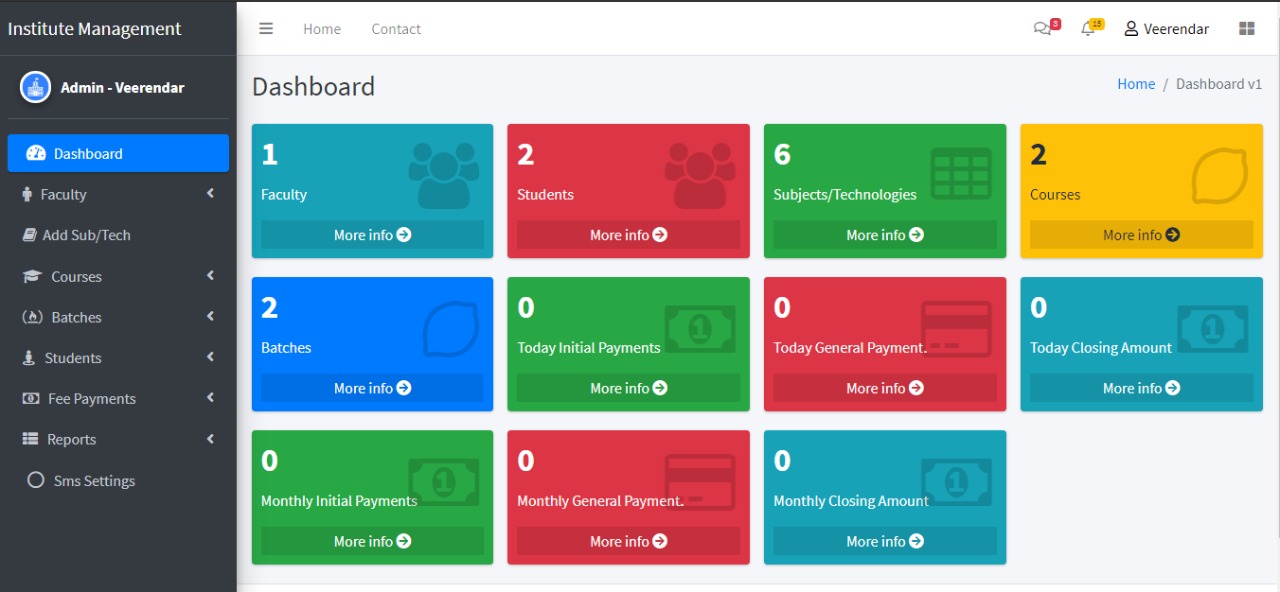Click More info on the Batches card
This screenshot has height=592, width=1280.
click(372, 388)
